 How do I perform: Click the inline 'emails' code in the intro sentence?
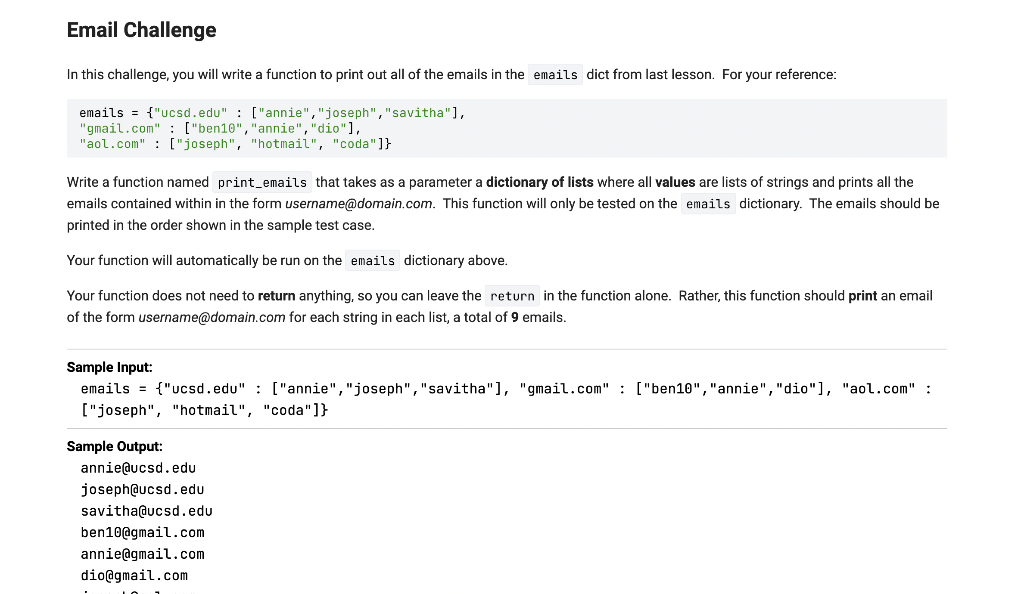pos(555,75)
